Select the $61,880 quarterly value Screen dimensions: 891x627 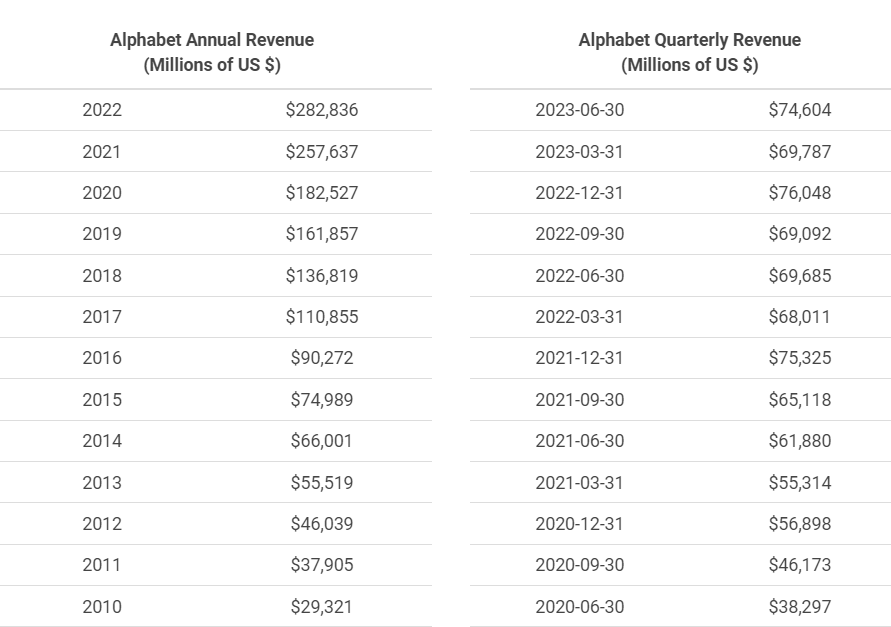799,441
